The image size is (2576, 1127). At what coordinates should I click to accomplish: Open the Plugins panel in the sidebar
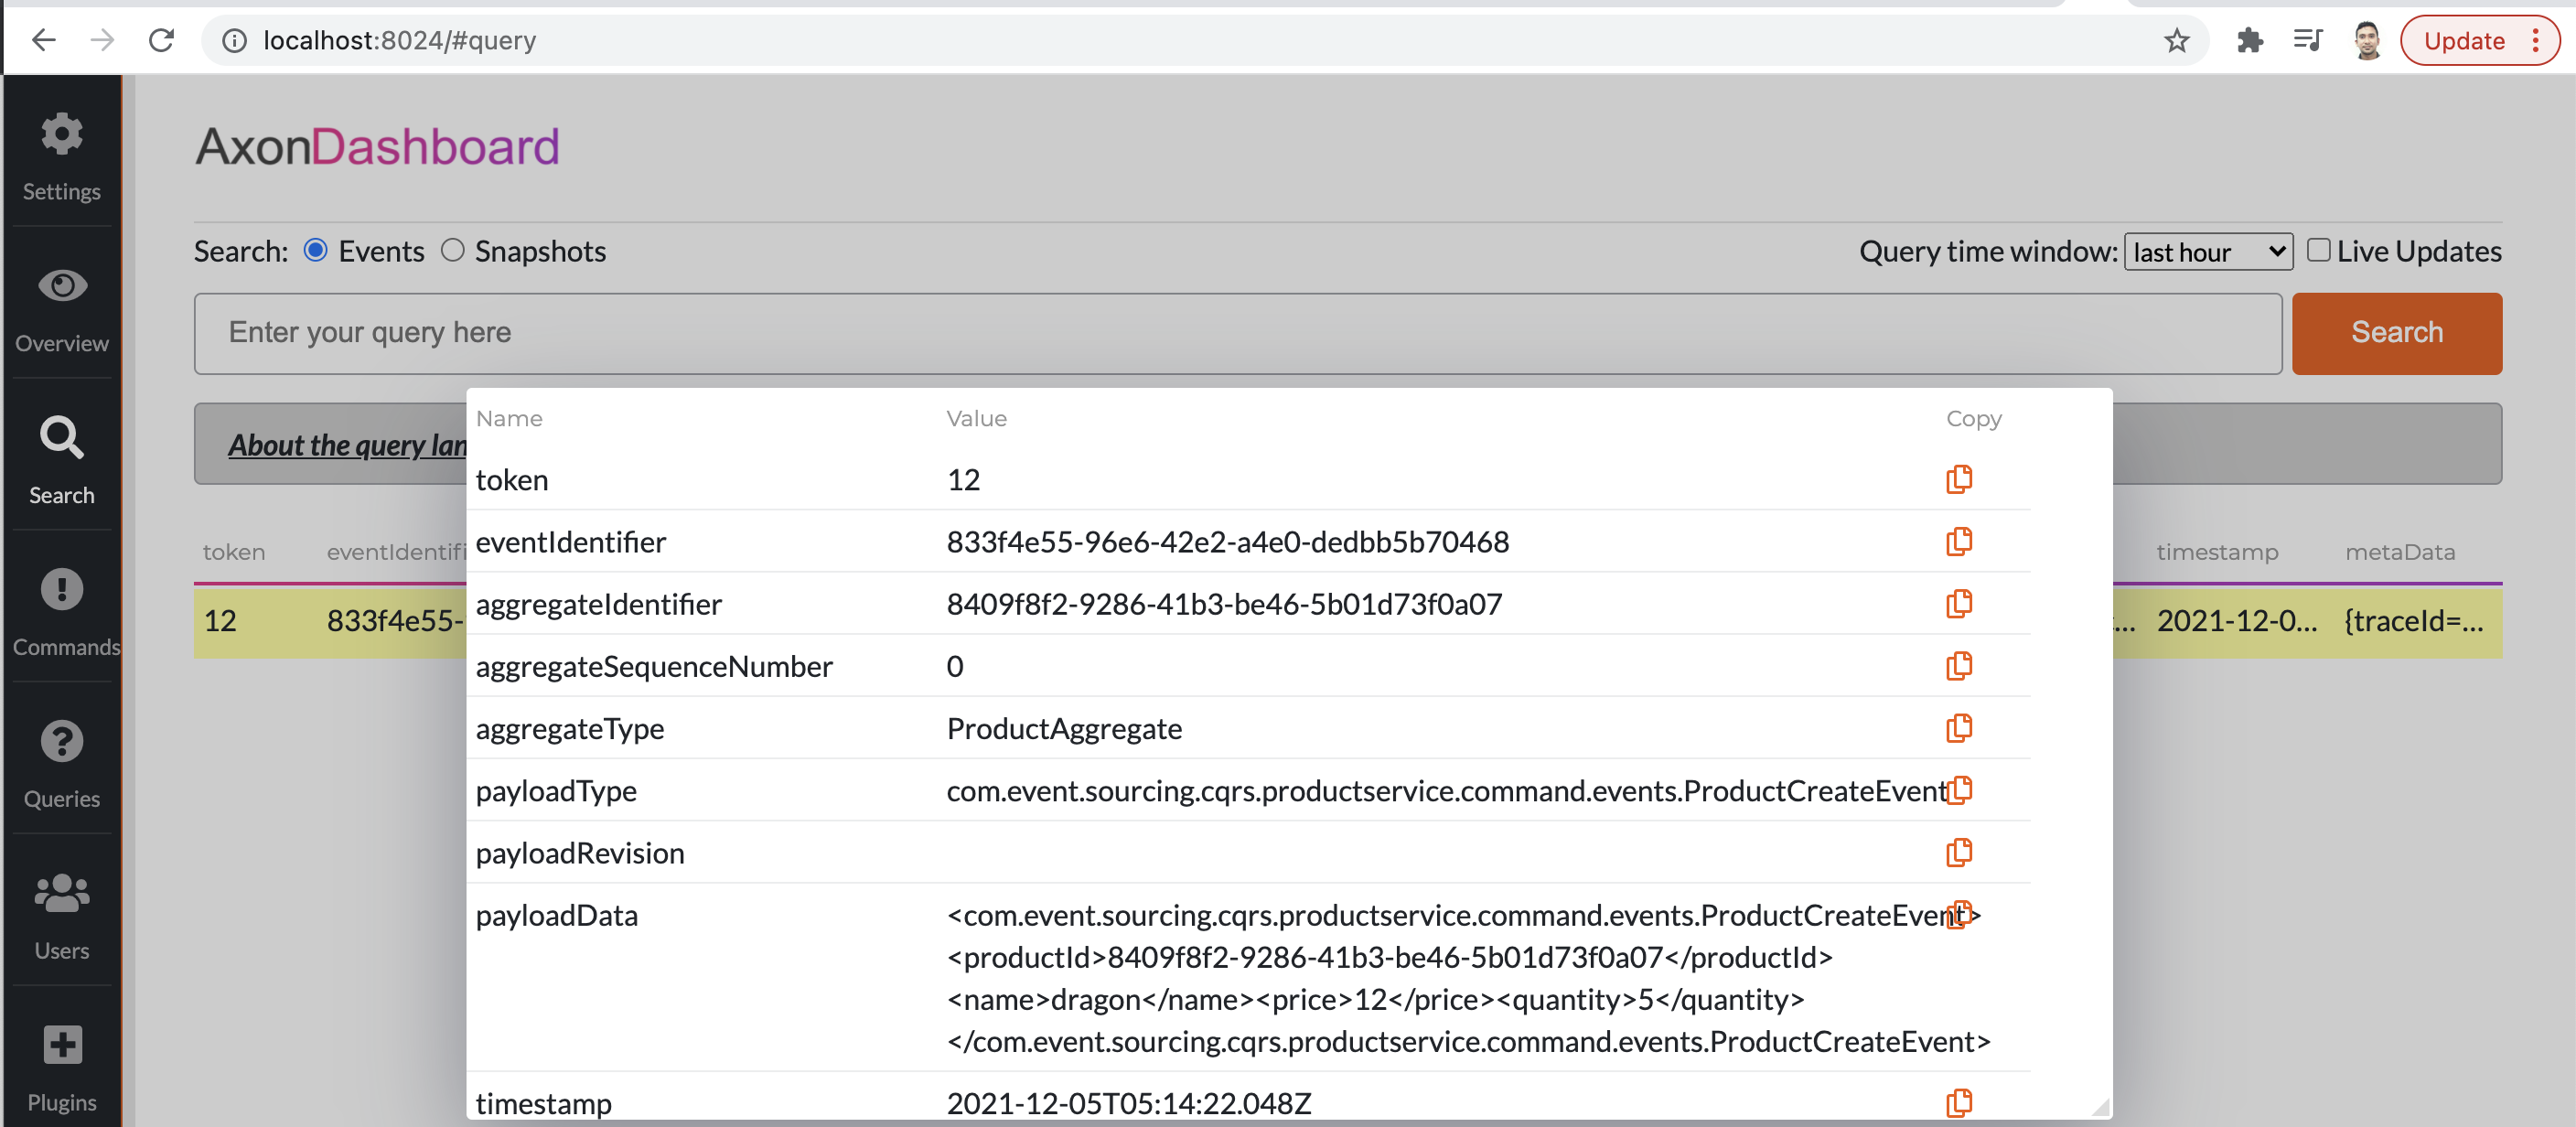[61, 1063]
